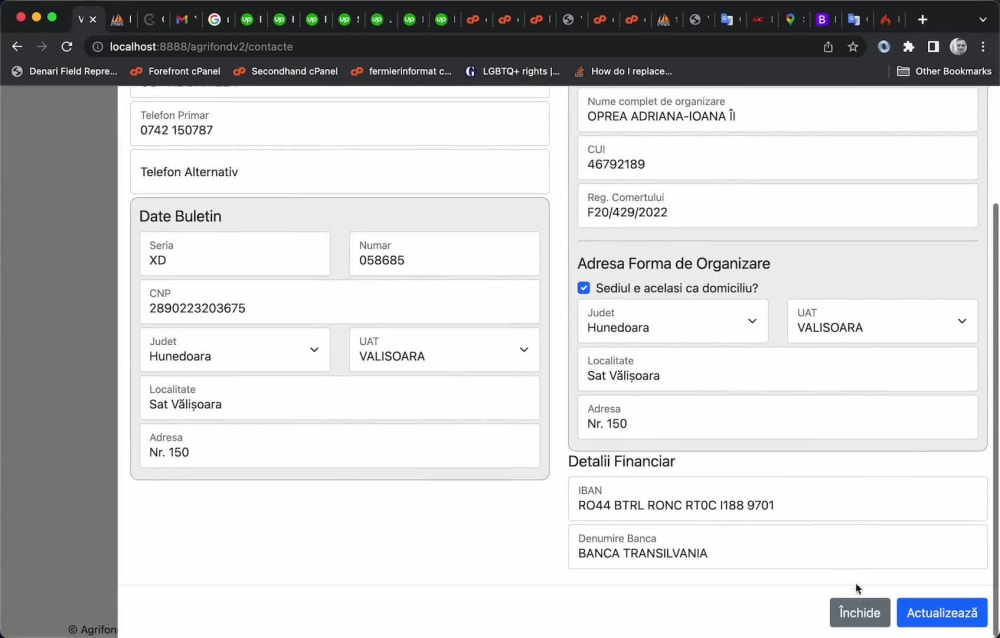1000x638 pixels.
Task: Uncheck Sediul e acelasi ca domiciliu
Action: click(x=584, y=288)
